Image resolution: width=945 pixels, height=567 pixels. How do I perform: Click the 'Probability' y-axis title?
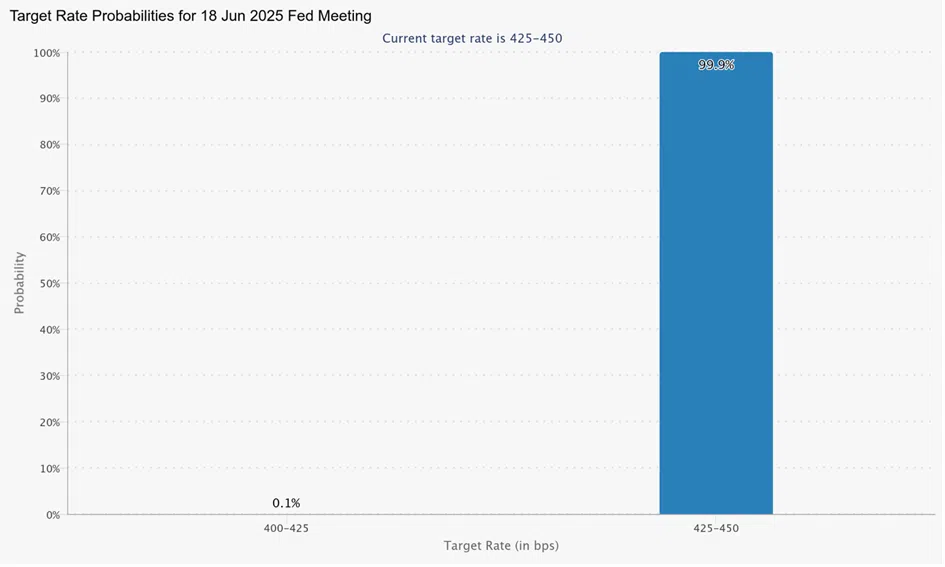click(x=19, y=283)
